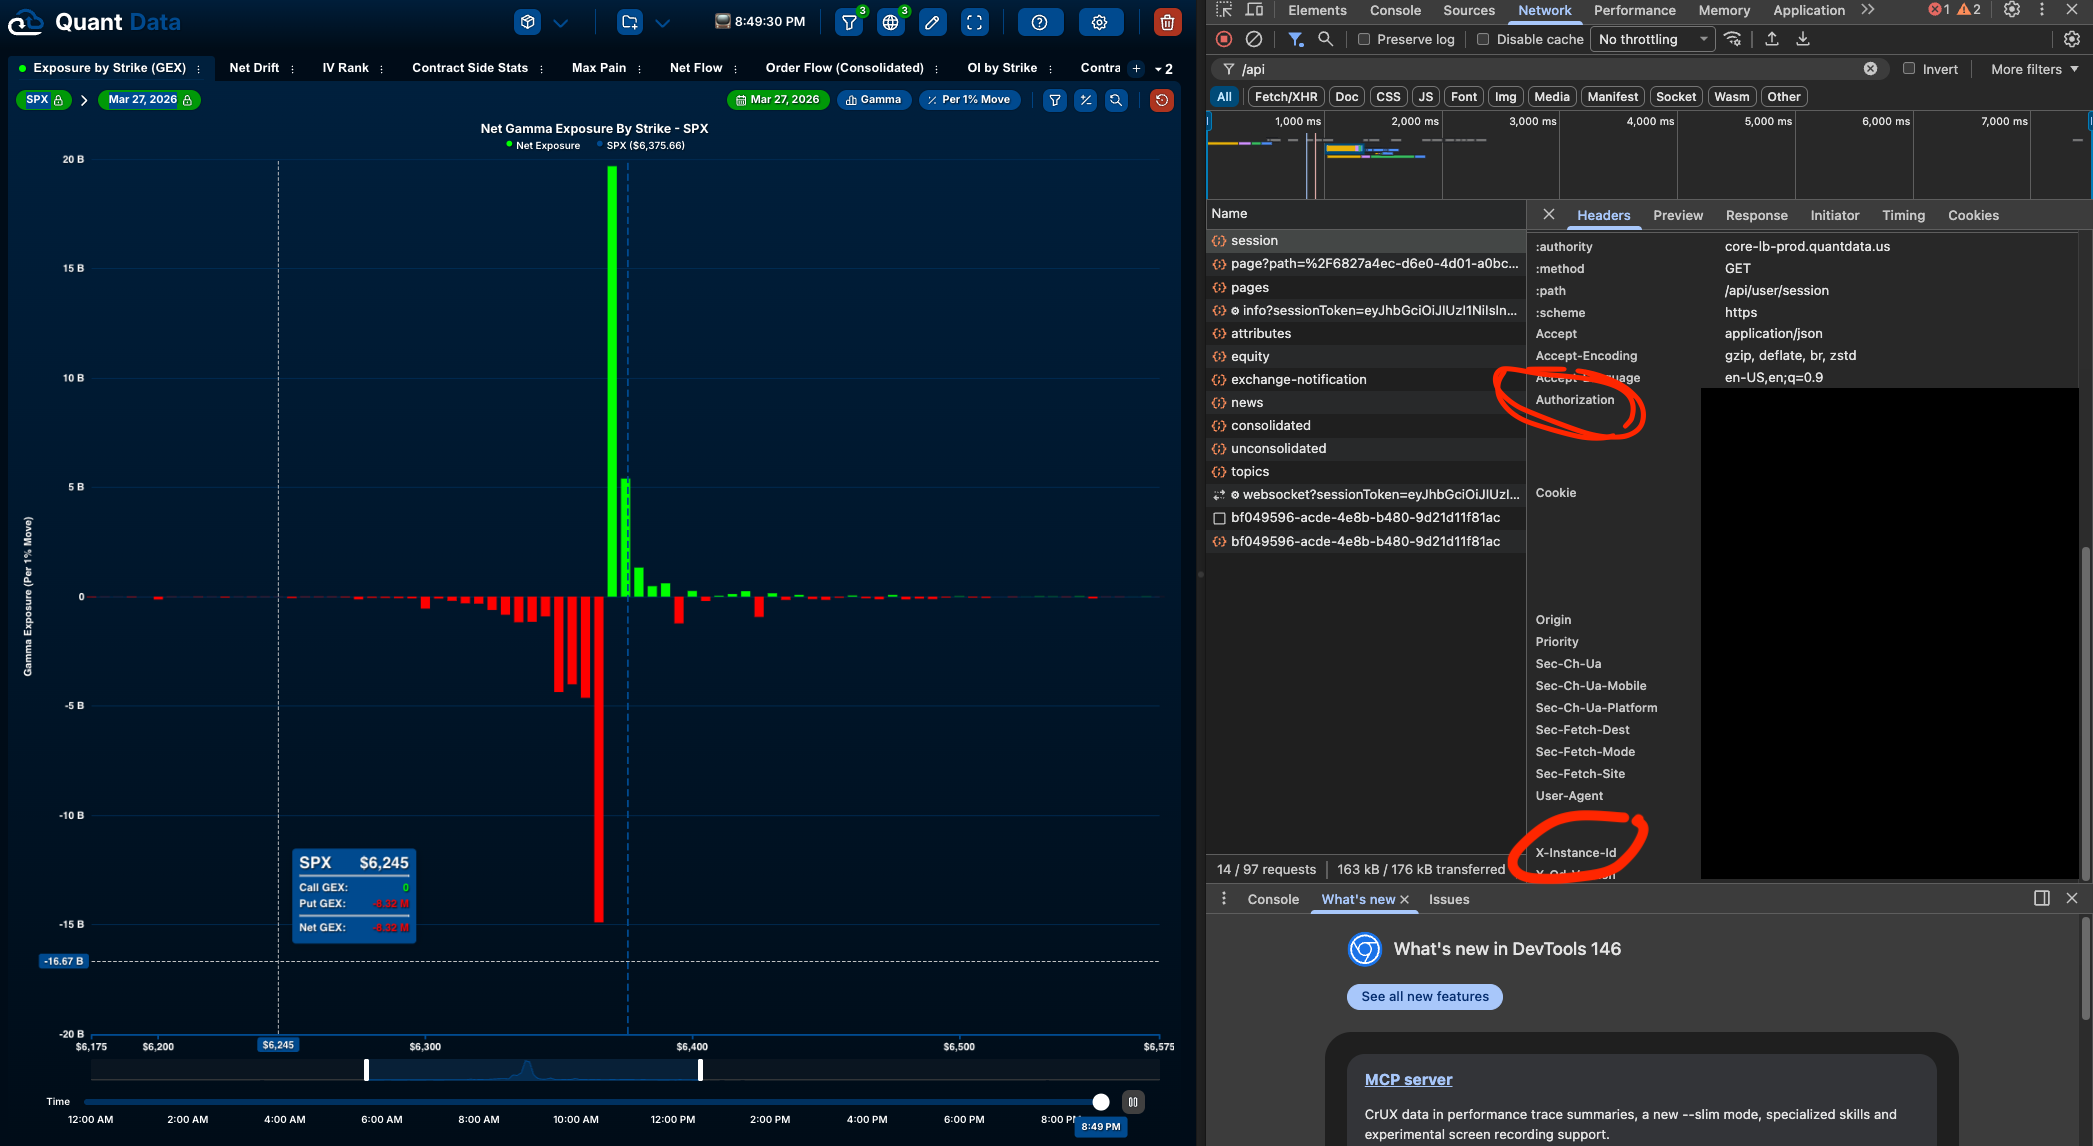Viewport: 2093px width, 1146px height.
Task: Click the globe icon with badge 3
Action: (x=891, y=22)
